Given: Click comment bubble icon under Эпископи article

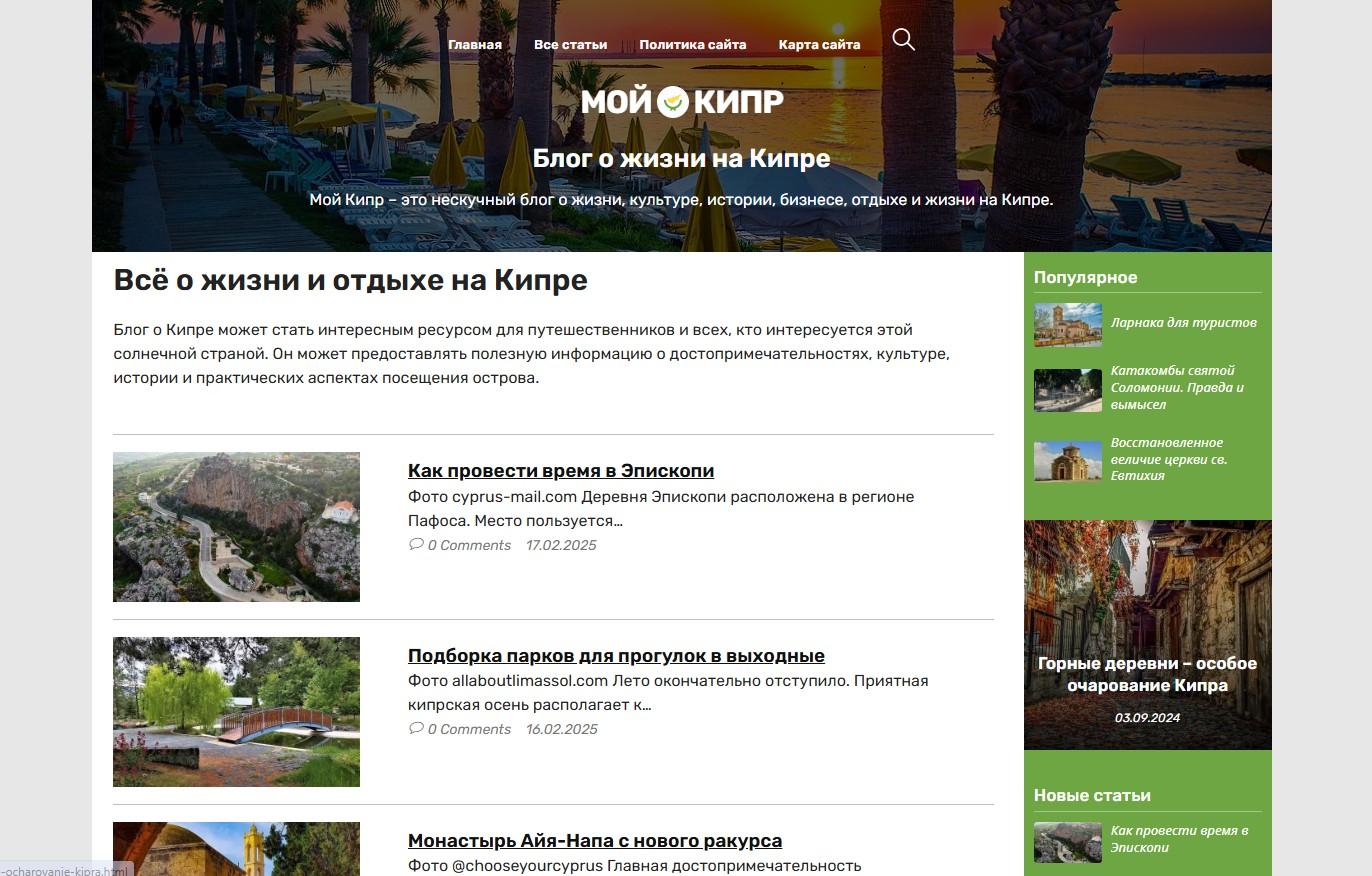Looking at the screenshot, I should click(416, 545).
